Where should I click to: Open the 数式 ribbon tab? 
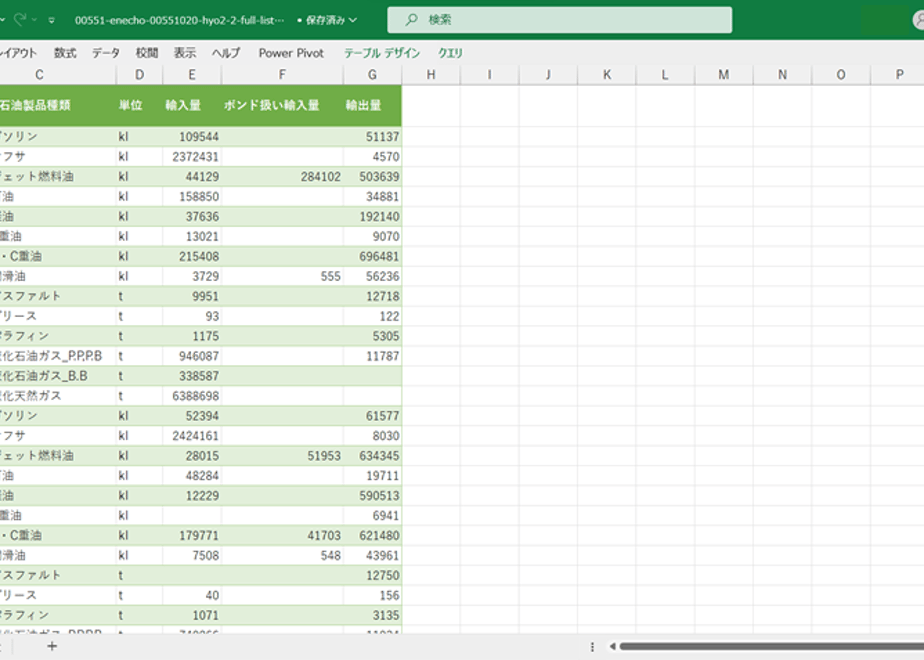coord(65,53)
